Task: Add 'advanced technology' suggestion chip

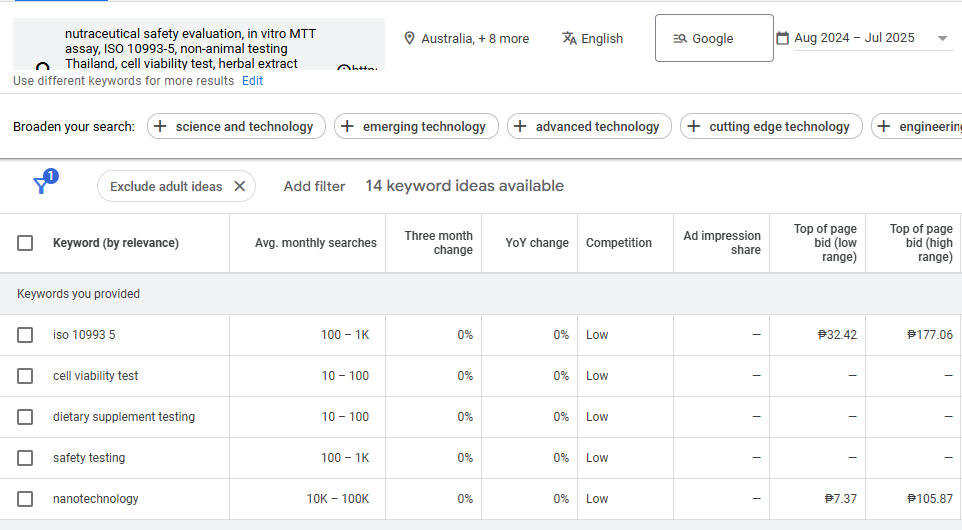Action: click(x=588, y=126)
